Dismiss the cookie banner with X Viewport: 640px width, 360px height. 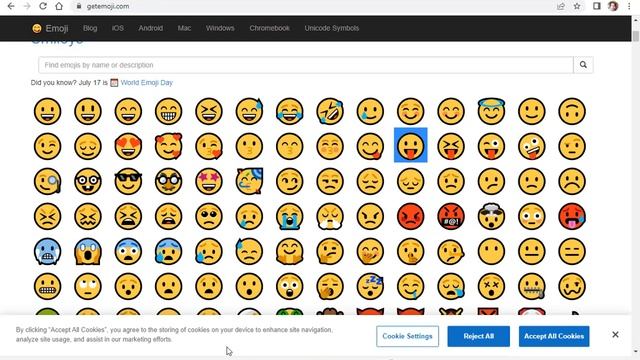point(616,335)
